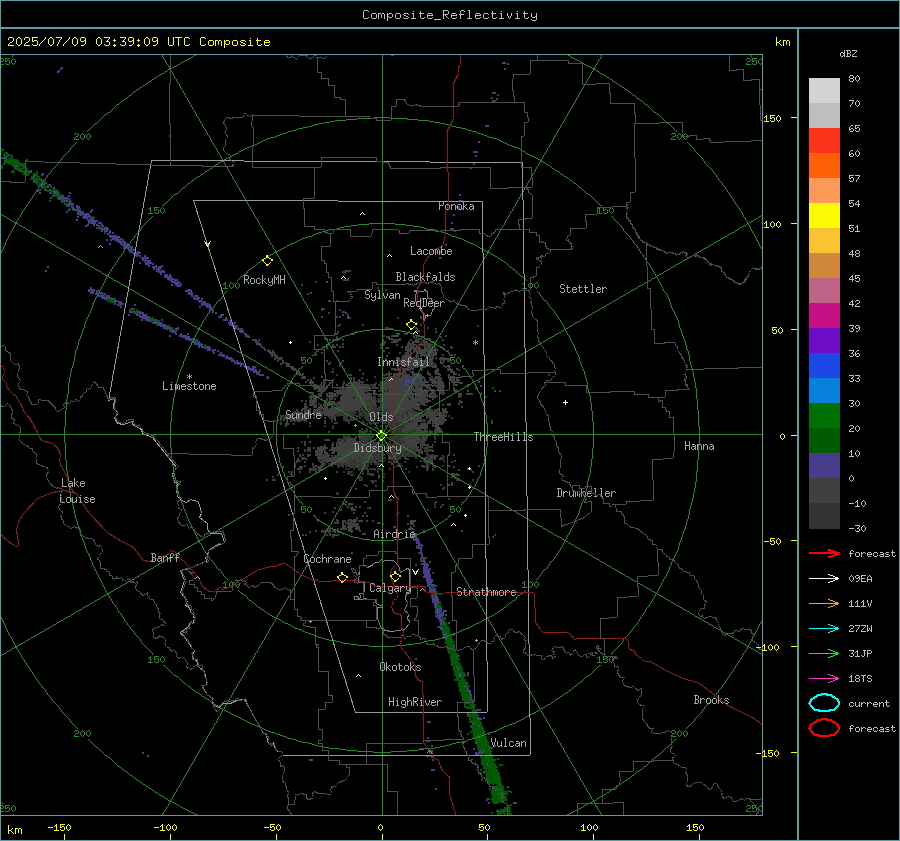Click the yellow diamond marker below Cochrane

(342, 577)
